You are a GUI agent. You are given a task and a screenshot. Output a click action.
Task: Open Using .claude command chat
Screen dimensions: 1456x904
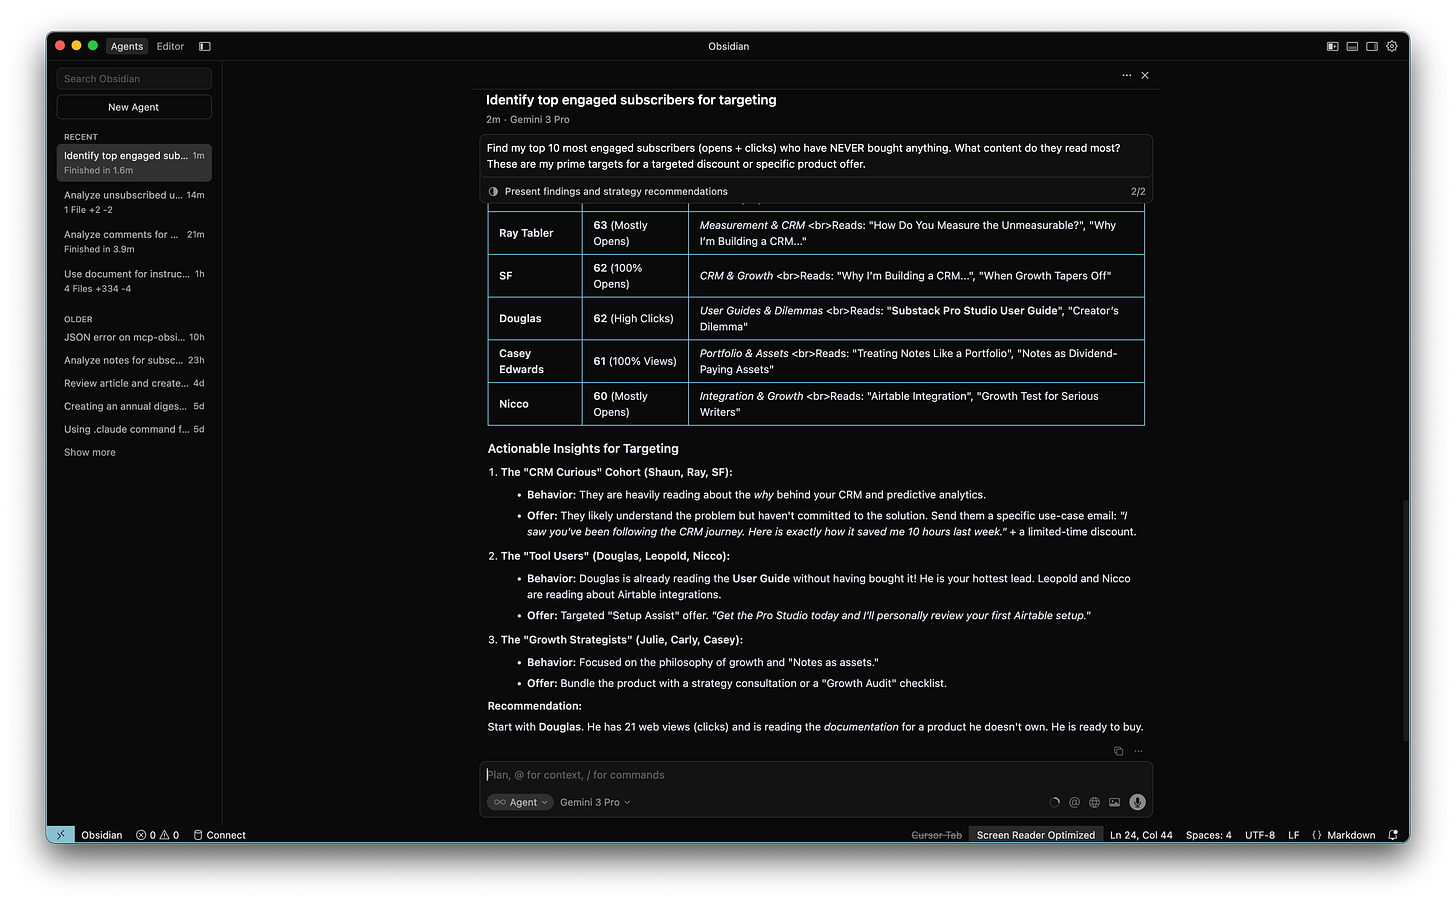pos(134,429)
